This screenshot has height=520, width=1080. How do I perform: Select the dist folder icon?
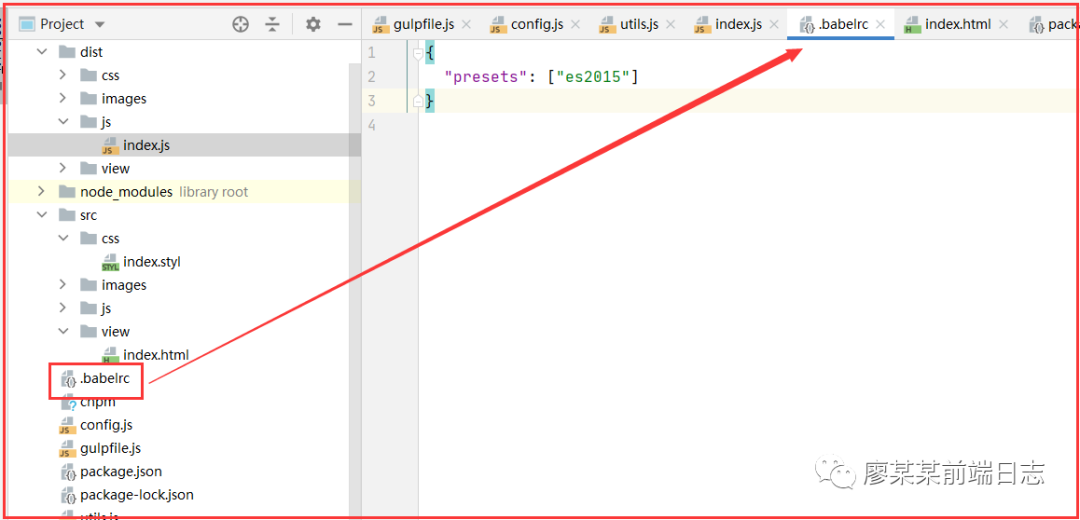67,52
